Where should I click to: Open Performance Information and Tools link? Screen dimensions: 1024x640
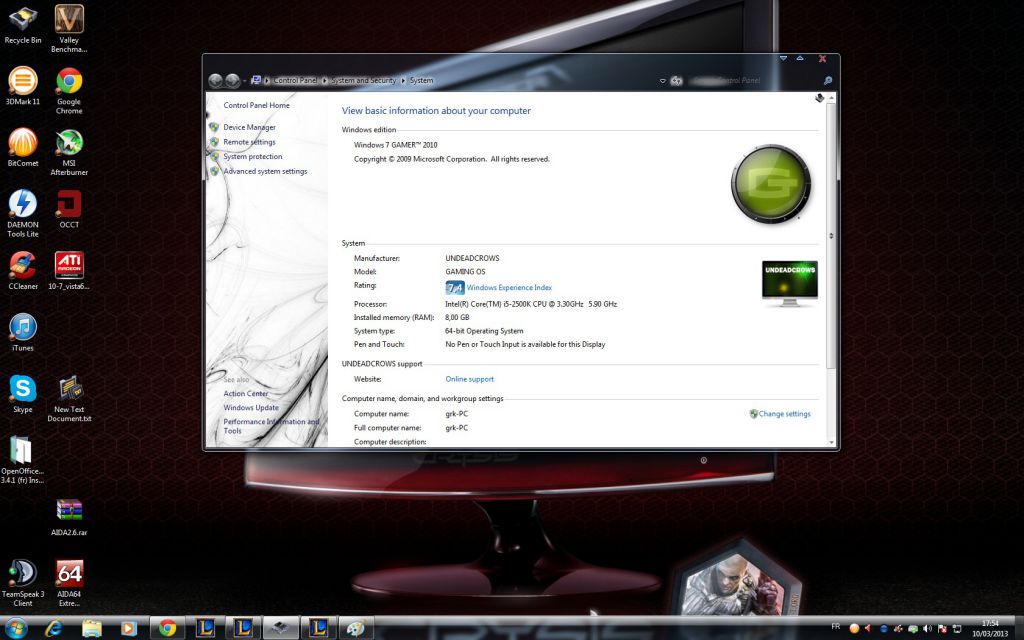click(x=271, y=426)
